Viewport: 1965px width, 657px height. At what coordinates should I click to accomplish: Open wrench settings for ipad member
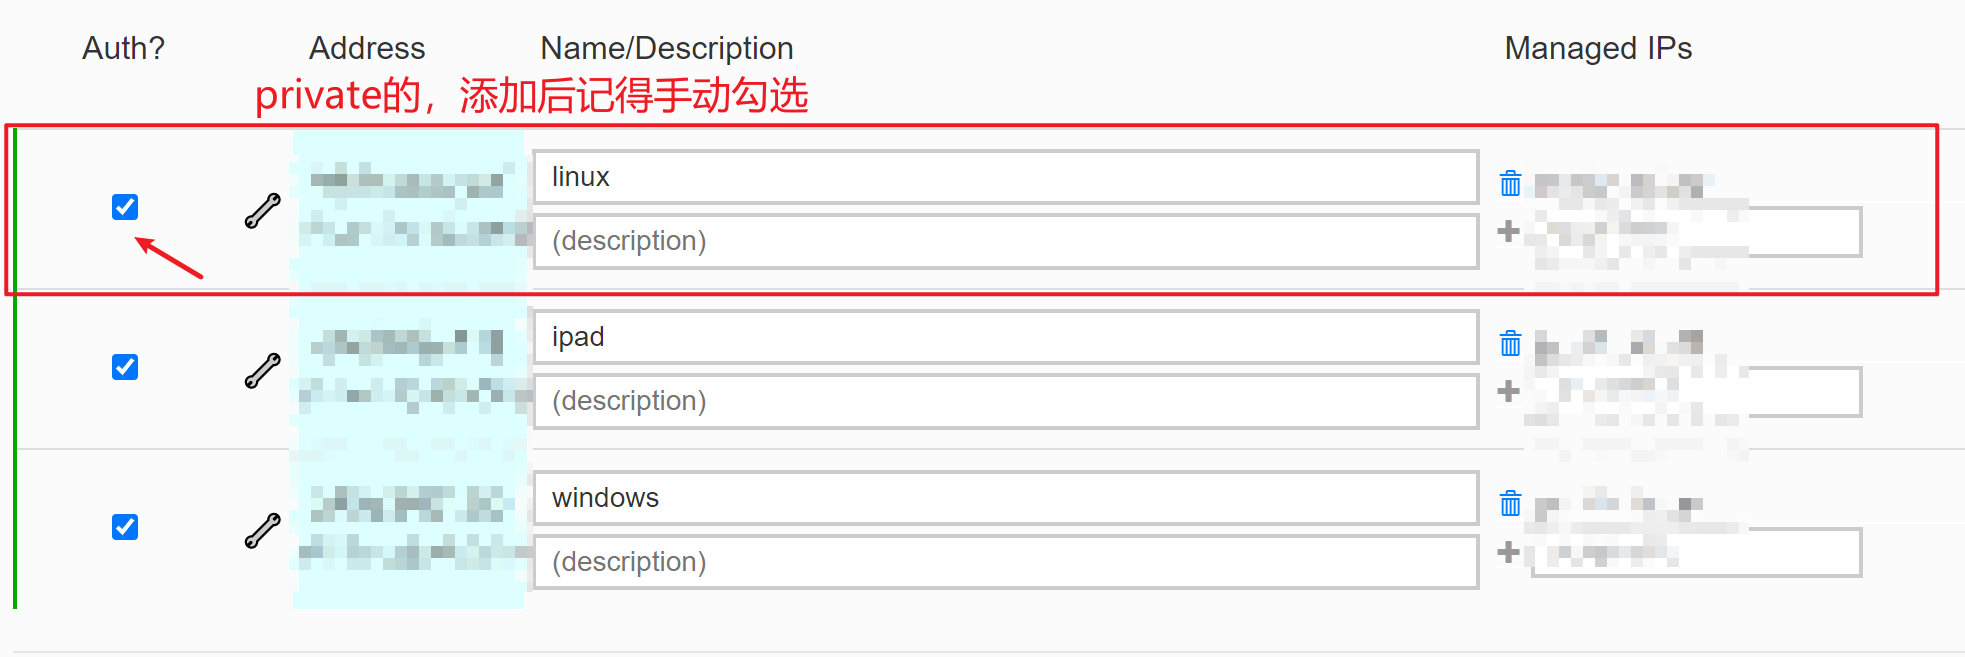coord(262,371)
